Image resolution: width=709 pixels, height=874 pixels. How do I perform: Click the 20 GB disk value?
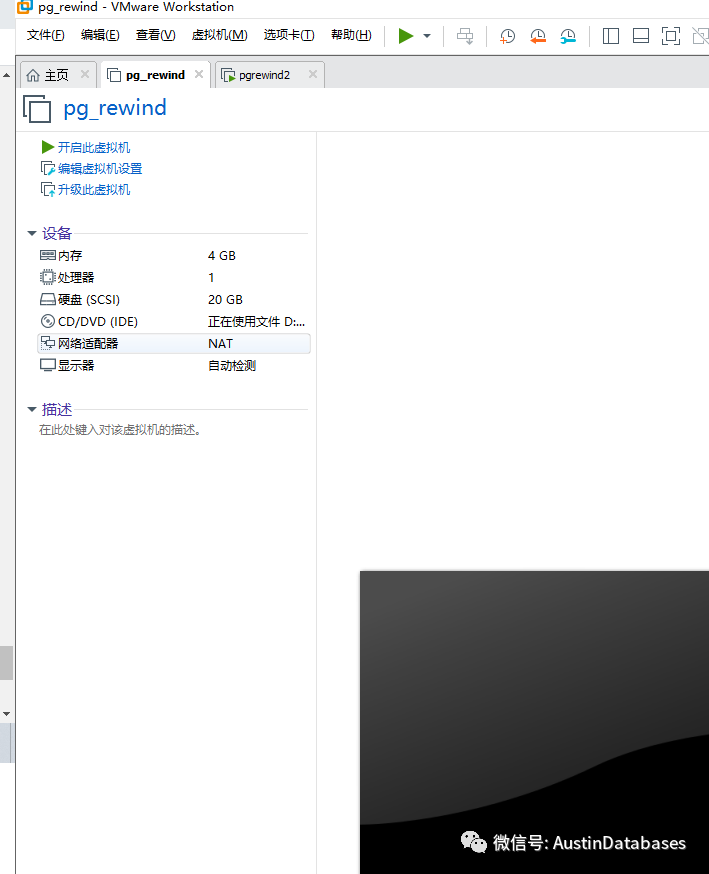pos(225,300)
